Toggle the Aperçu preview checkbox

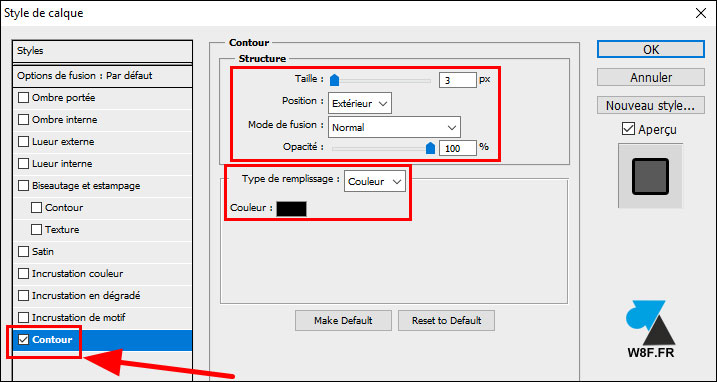628,129
